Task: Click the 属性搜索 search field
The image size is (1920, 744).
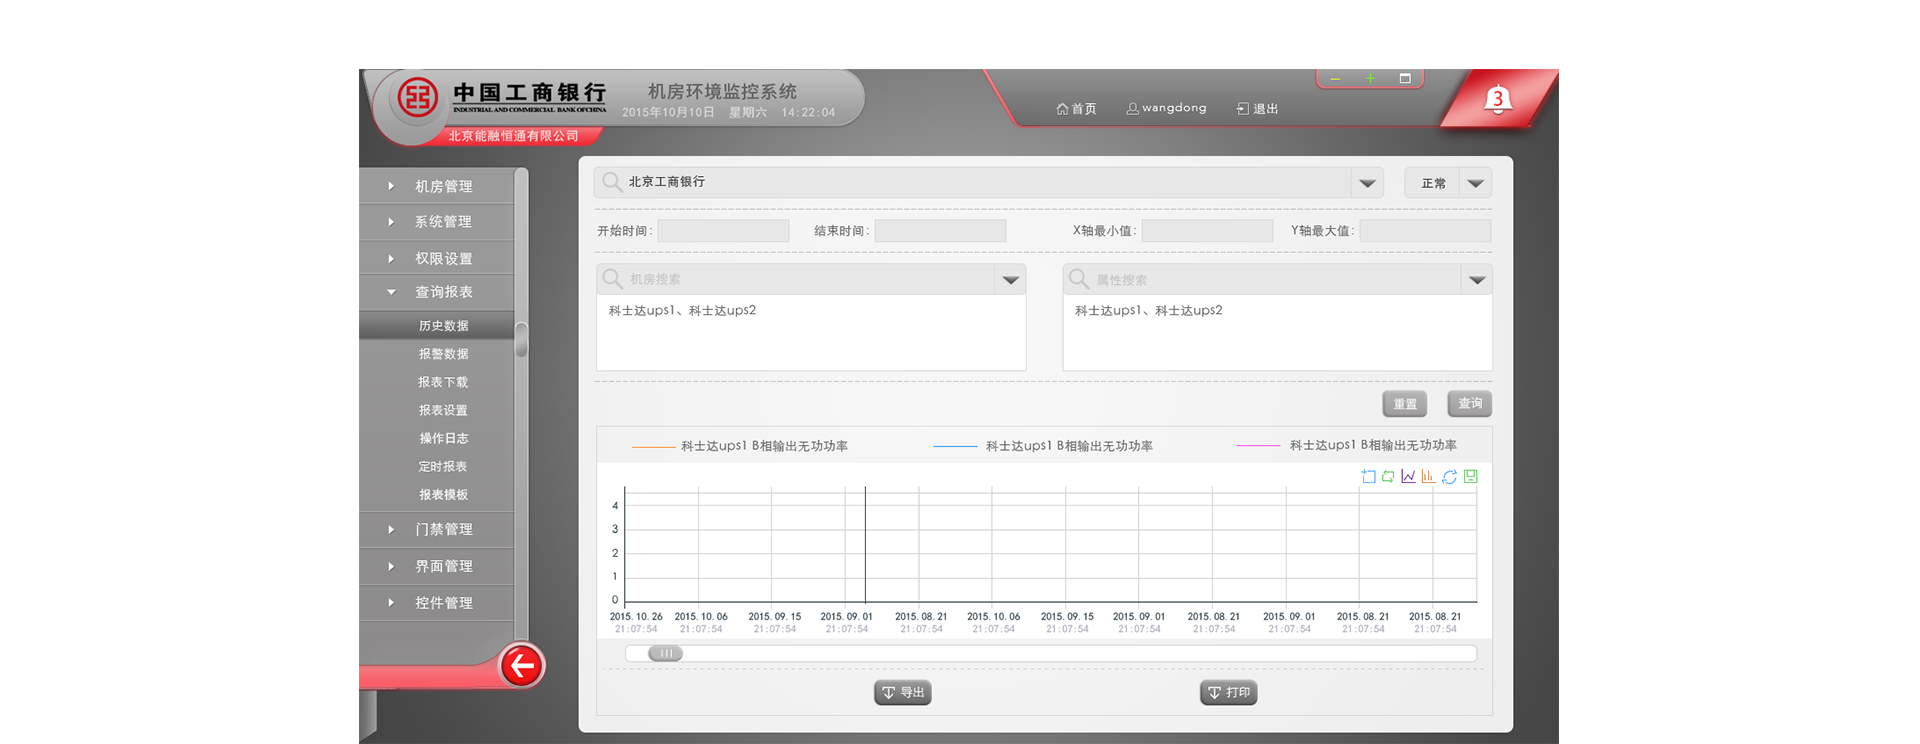Action: tap(1277, 280)
